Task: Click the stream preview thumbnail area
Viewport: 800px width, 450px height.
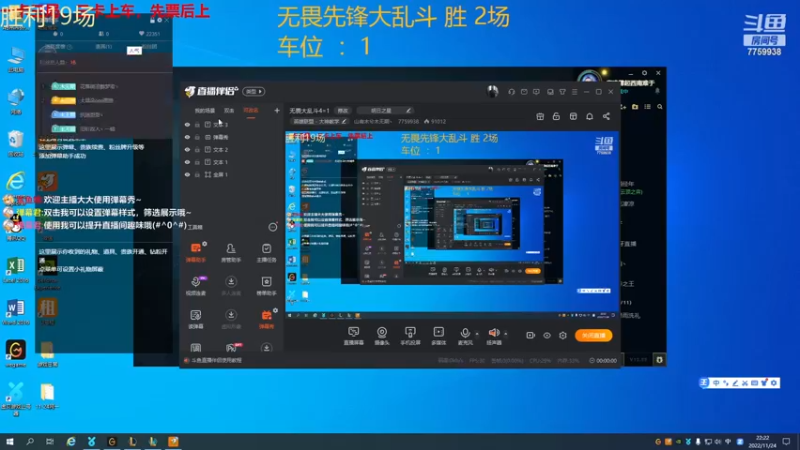Action: click(452, 226)
